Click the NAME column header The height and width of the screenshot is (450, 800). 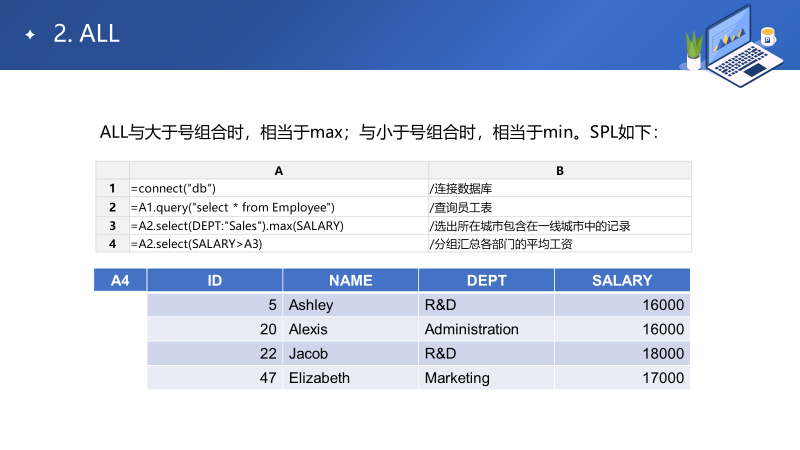[x=350, y=281]
